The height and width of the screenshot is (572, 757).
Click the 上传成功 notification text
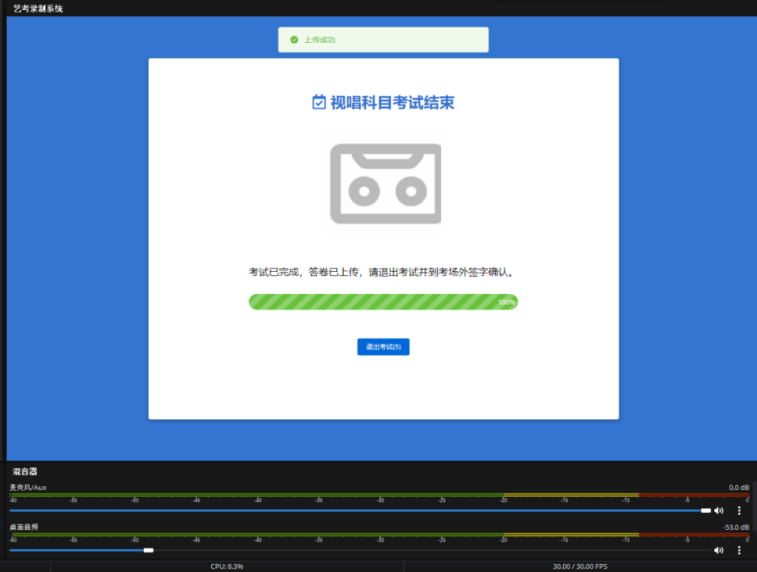click(319, 40)
